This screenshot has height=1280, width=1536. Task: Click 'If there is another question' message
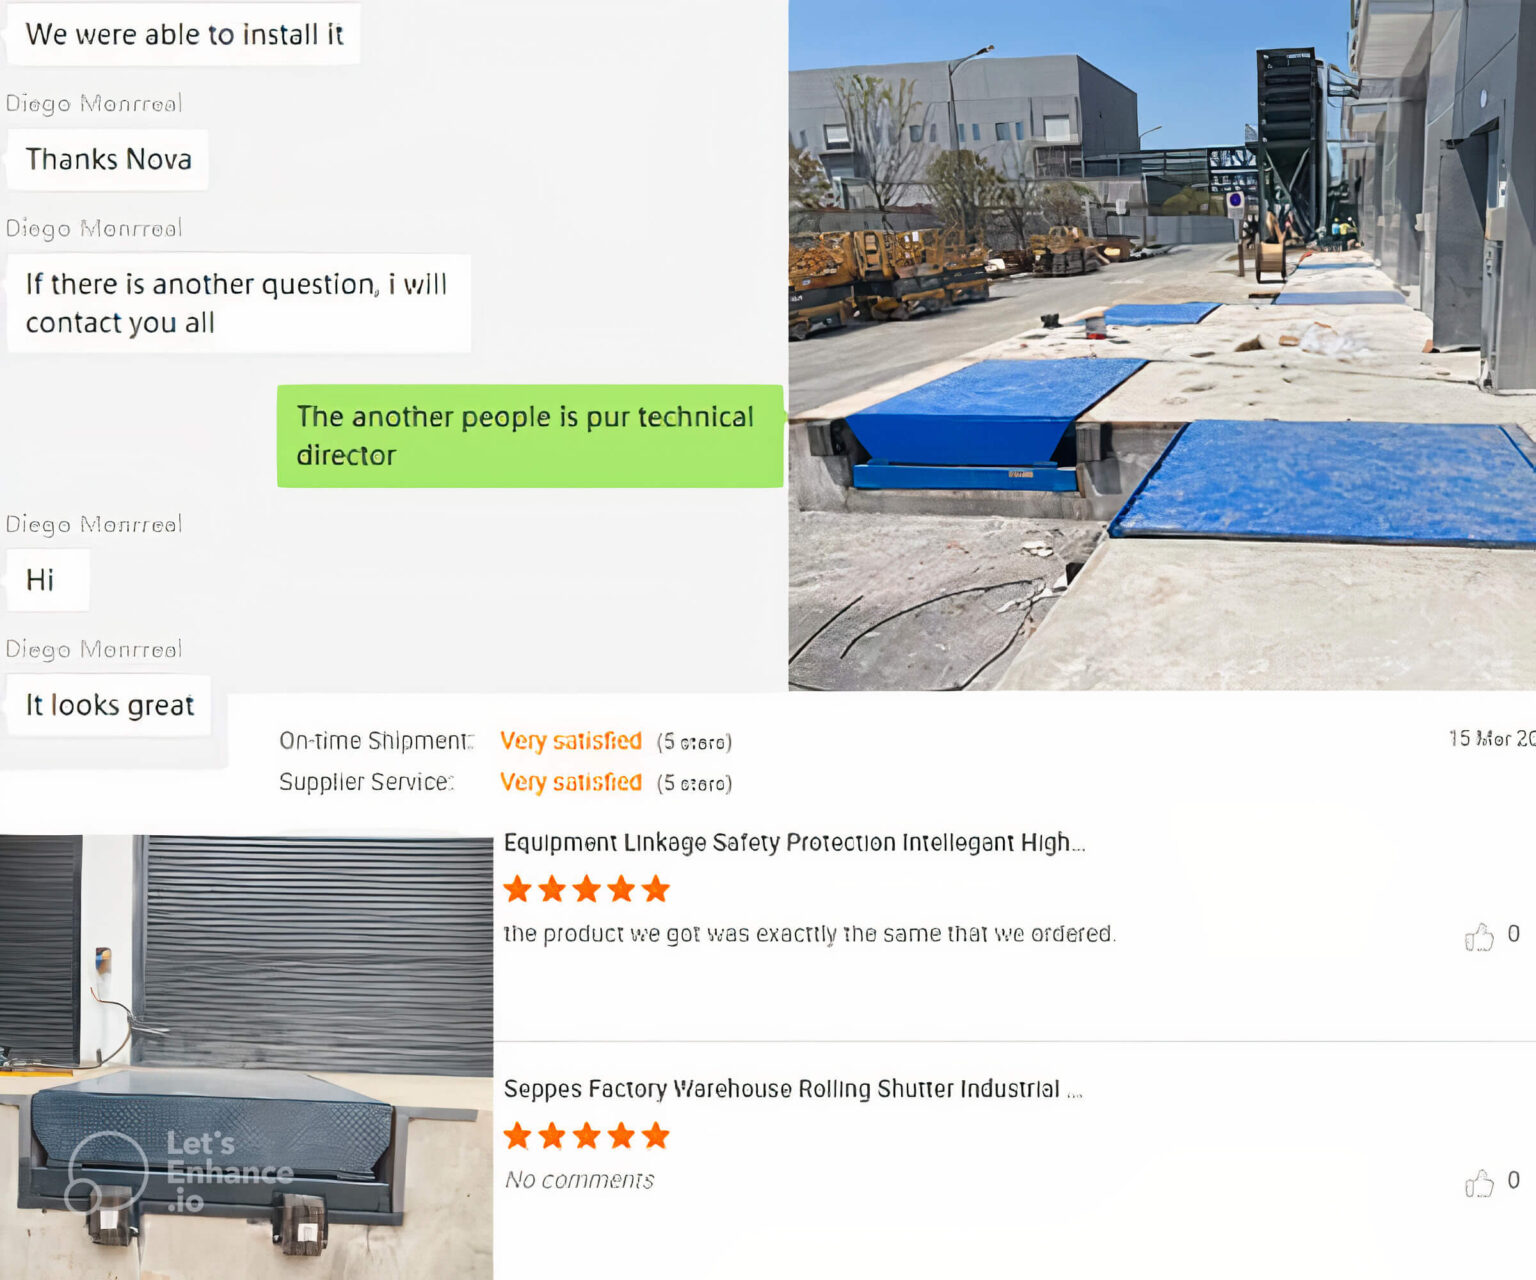238,303
